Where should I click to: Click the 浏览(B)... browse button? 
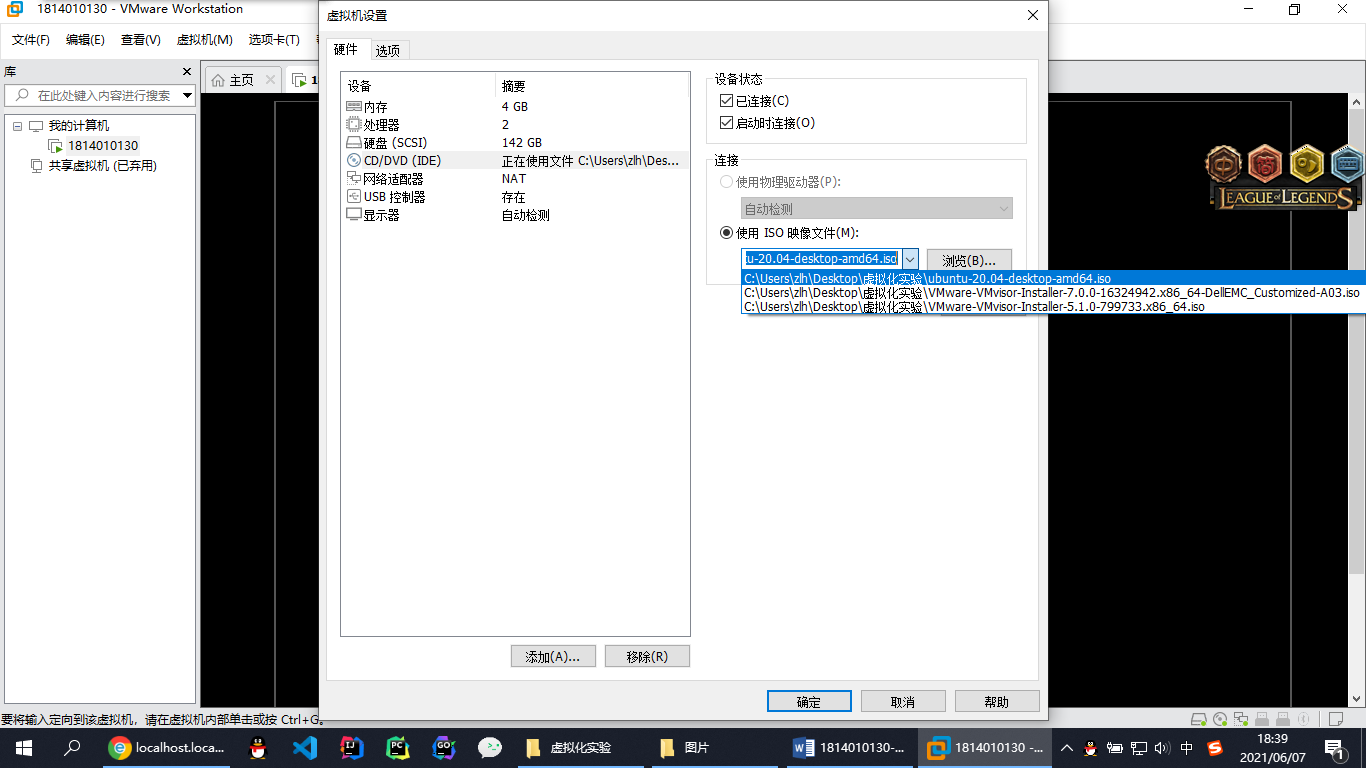pyautogui.click(x=969, y=260)
